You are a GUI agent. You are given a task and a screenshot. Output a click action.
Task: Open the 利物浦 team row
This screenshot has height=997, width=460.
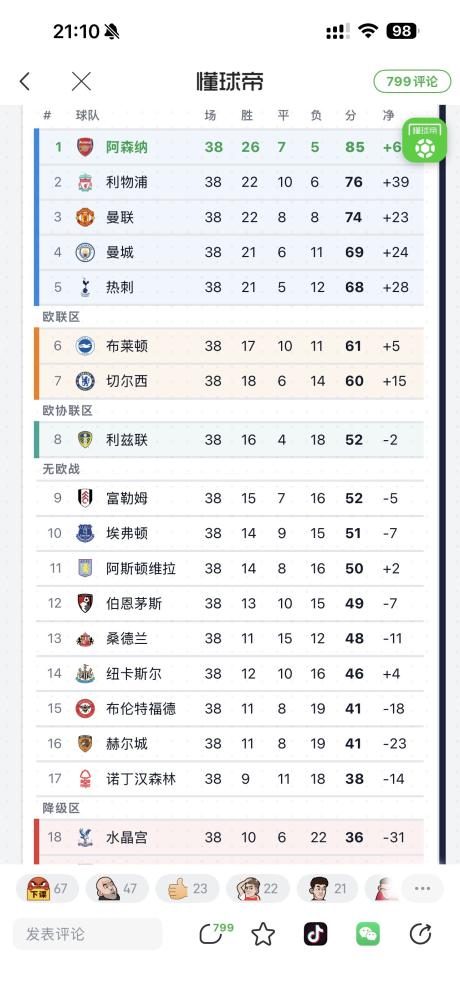(231, 182)
